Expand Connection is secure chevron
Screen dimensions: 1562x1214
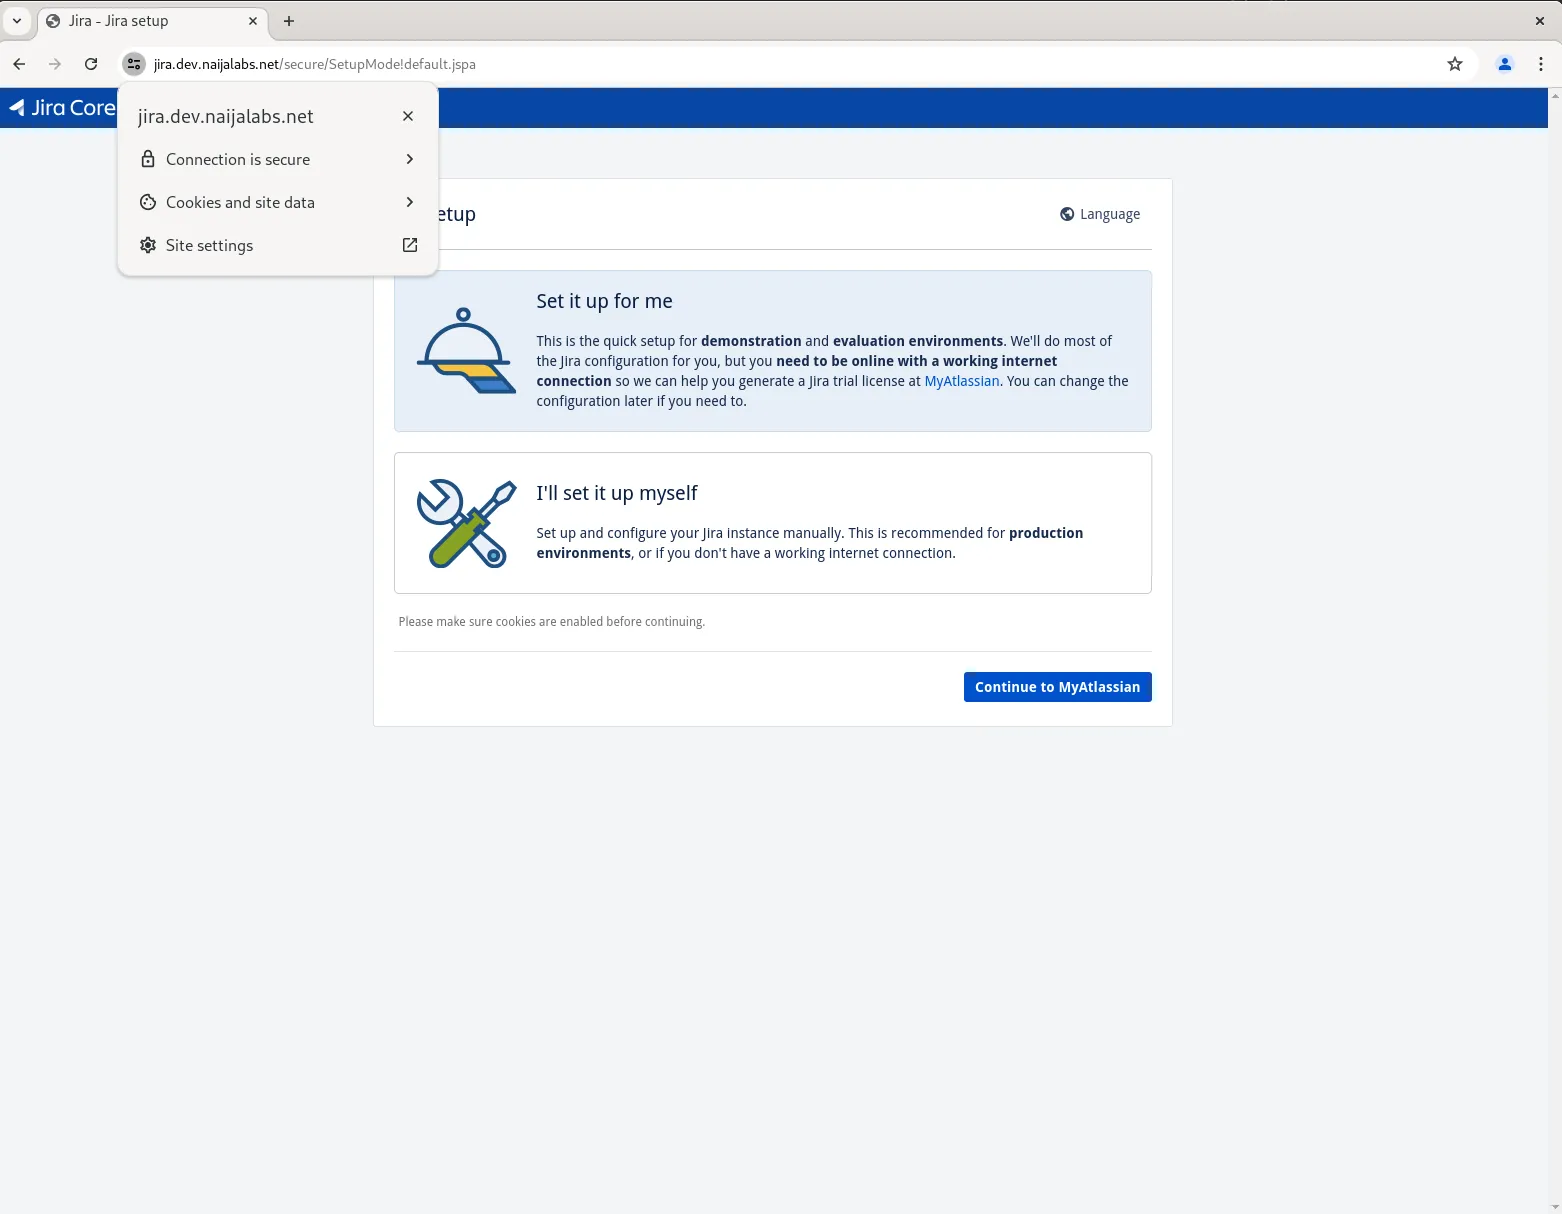click(410, 159)
